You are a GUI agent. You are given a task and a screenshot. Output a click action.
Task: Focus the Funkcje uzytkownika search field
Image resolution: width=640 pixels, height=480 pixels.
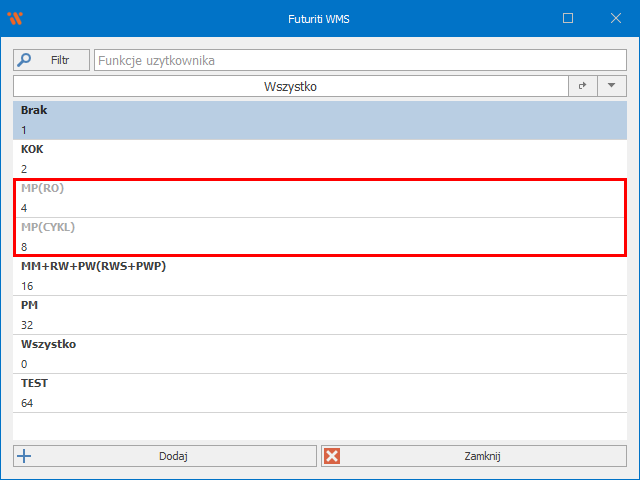point(360,60)
